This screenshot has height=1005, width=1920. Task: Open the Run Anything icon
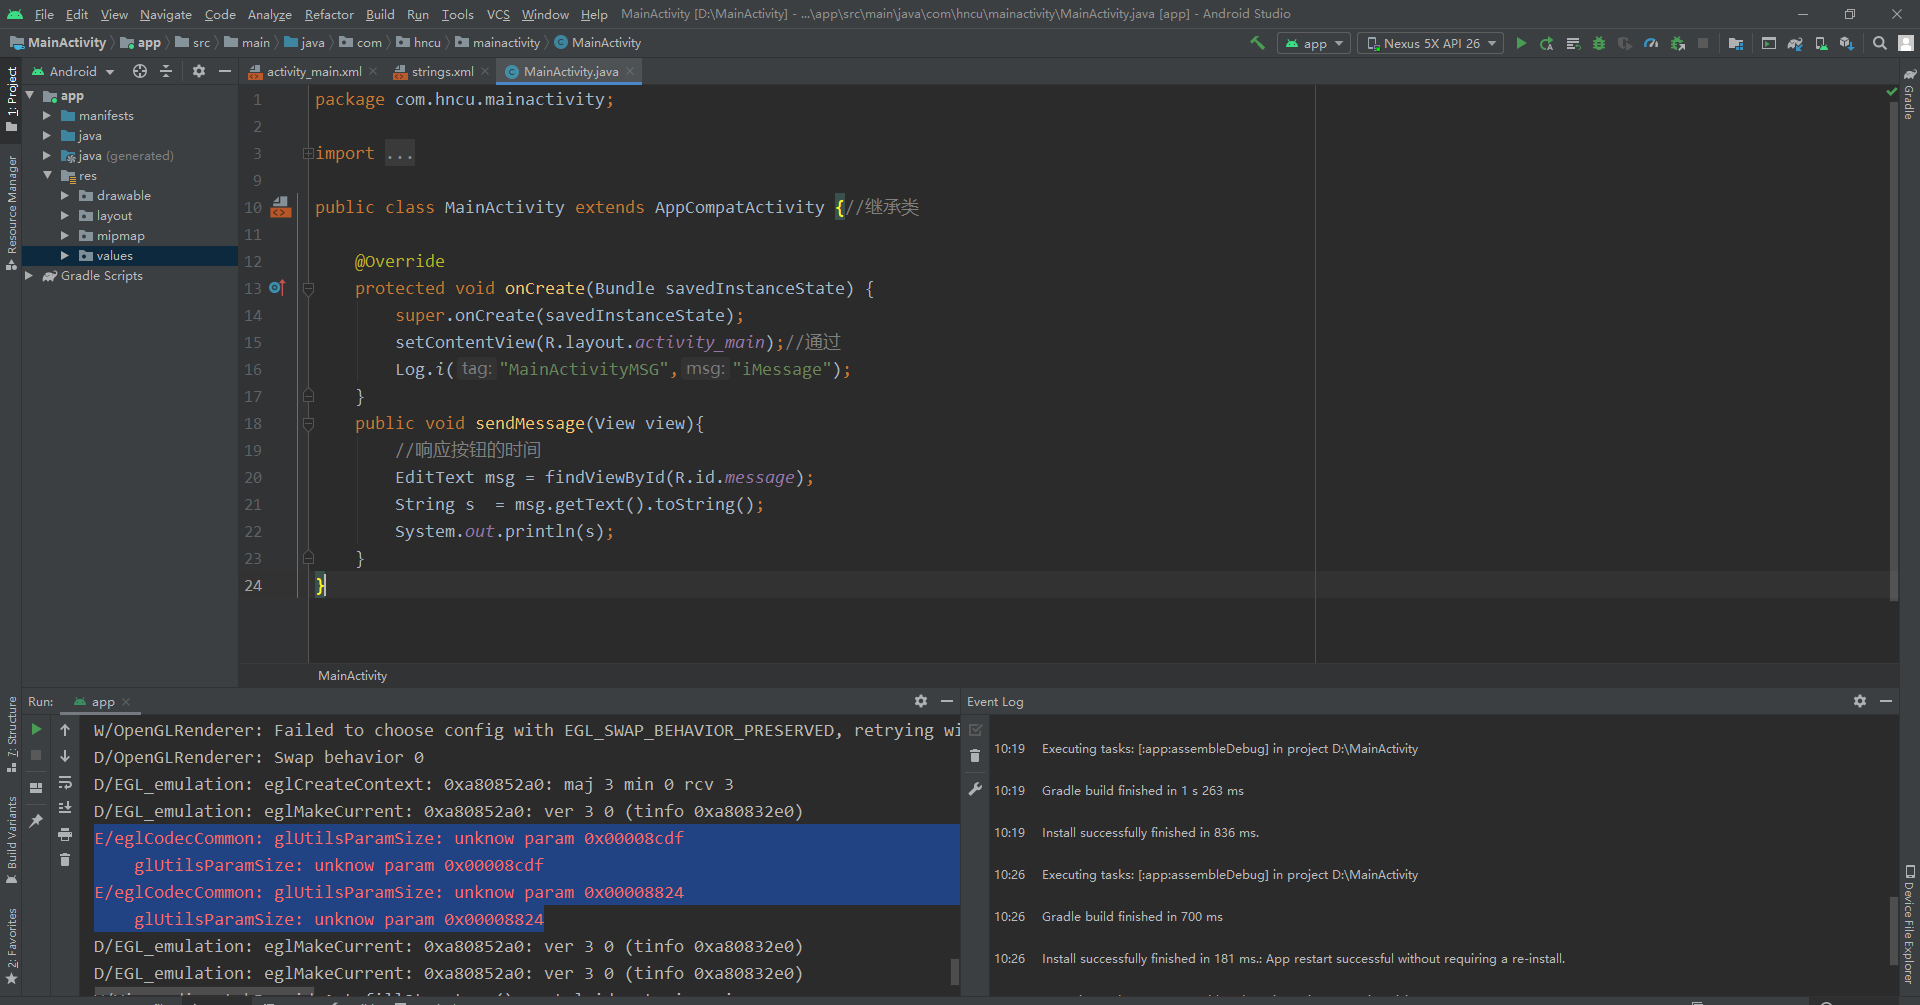click(x=1769, y=43)
